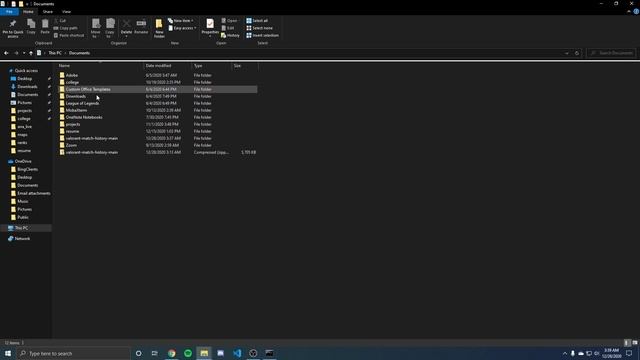640x360 pixels.
Task: Go up one level with Up arrow
Action: point(31,53)
